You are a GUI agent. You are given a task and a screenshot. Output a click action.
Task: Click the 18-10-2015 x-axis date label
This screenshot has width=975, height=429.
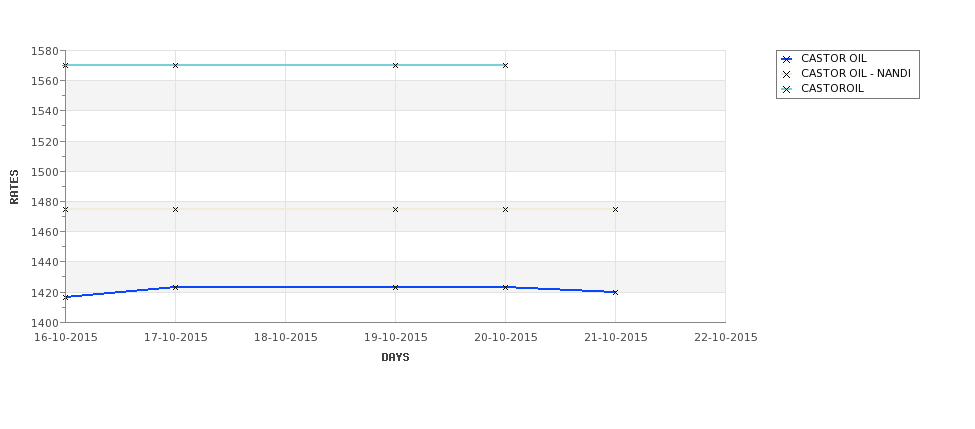tap(285, 338)
